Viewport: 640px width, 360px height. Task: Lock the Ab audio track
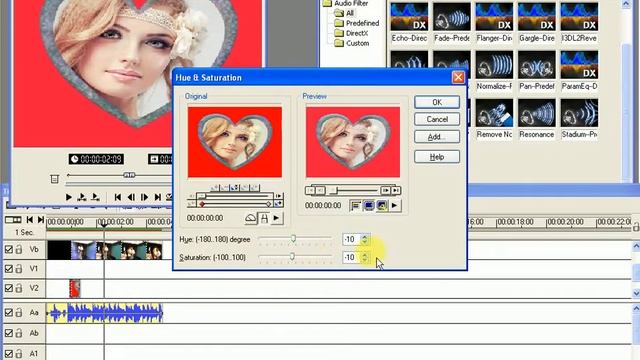[x=19, y=333]
